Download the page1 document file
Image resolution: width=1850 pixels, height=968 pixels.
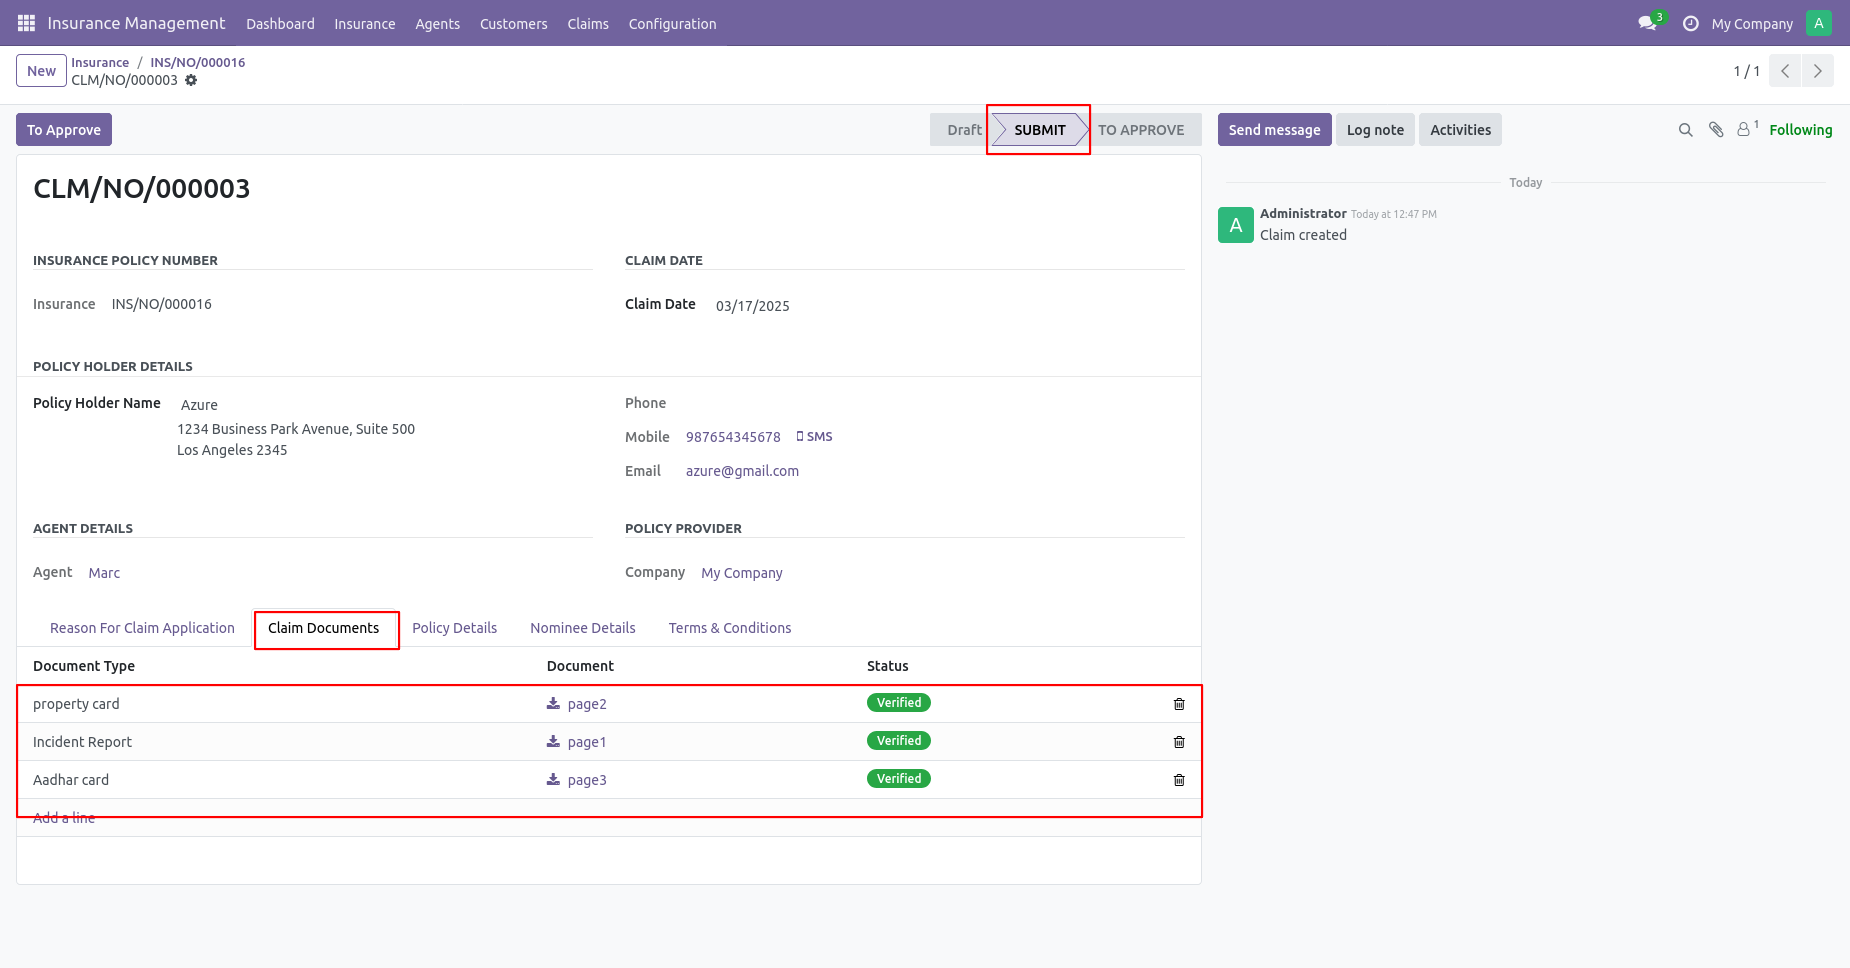click(x=577, y=742)
